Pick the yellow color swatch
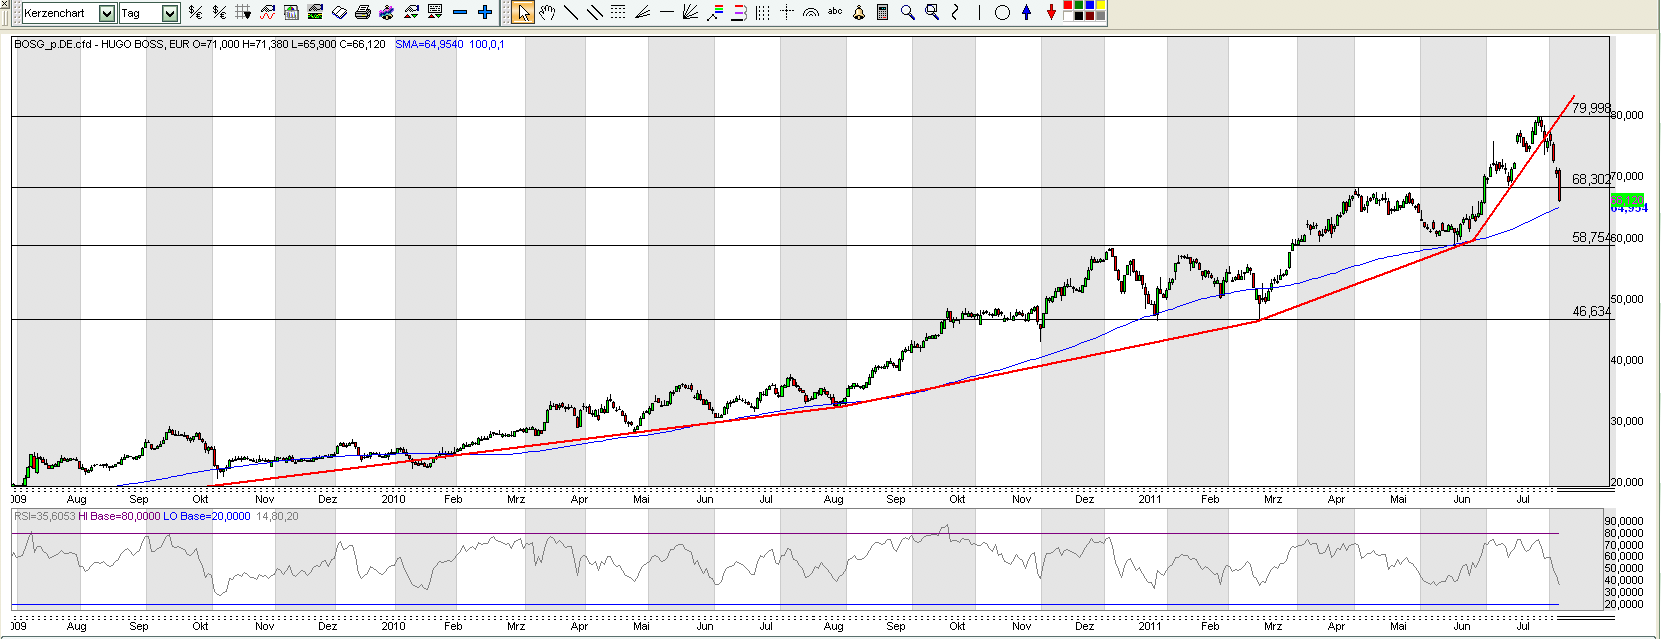This screenshot has height=639, width=1661. pos(1101,5)
